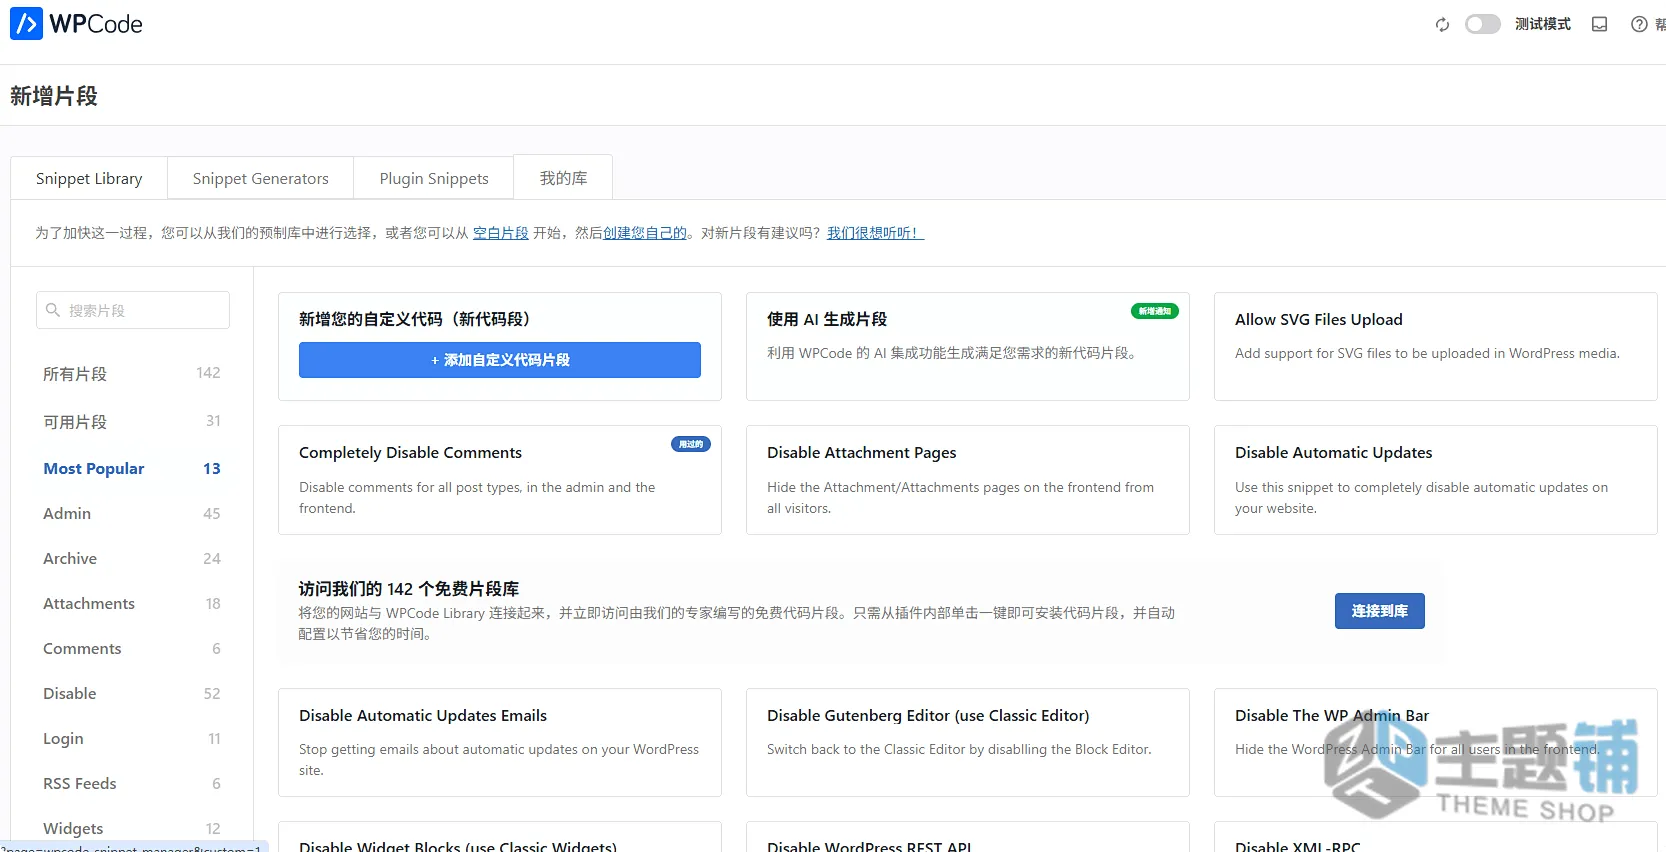Image resolution: width=1666 pixels, height=852 pixels.
Task: Click 添加自定义代码片段 button
Action: [500, 360]
